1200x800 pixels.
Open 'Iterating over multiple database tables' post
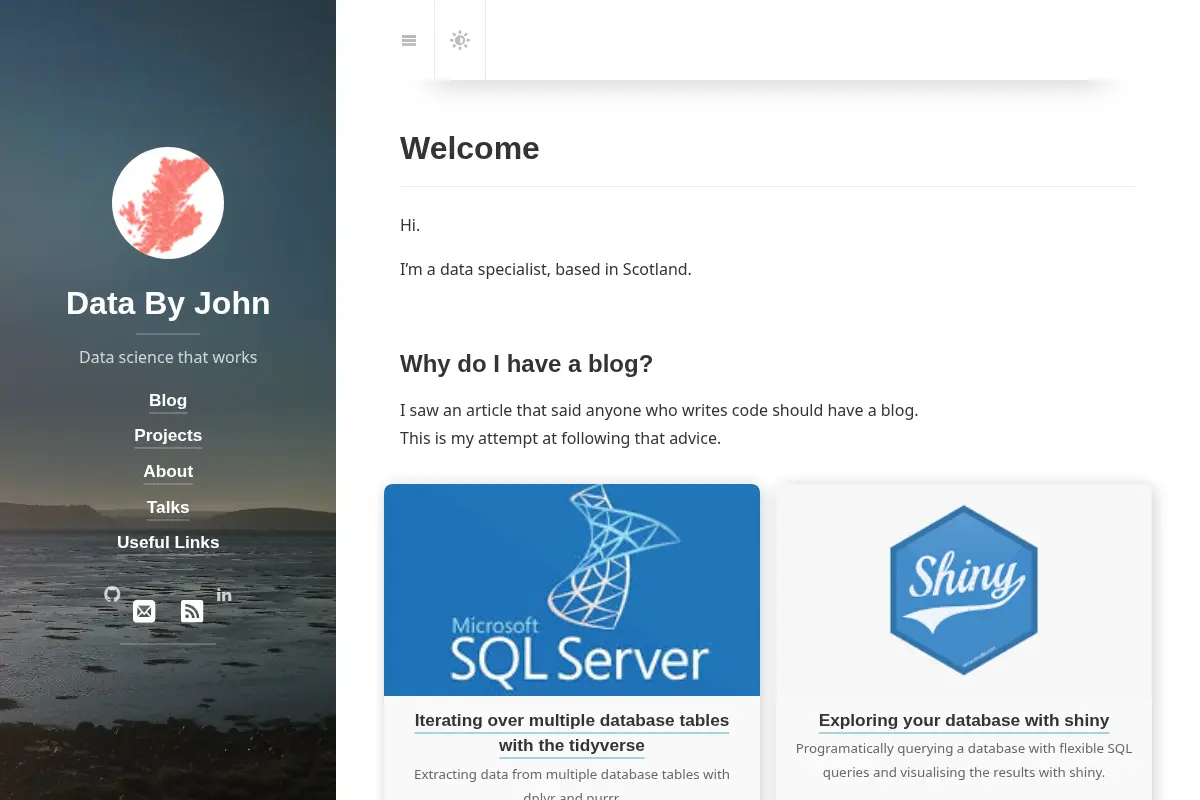coord(572,733)
